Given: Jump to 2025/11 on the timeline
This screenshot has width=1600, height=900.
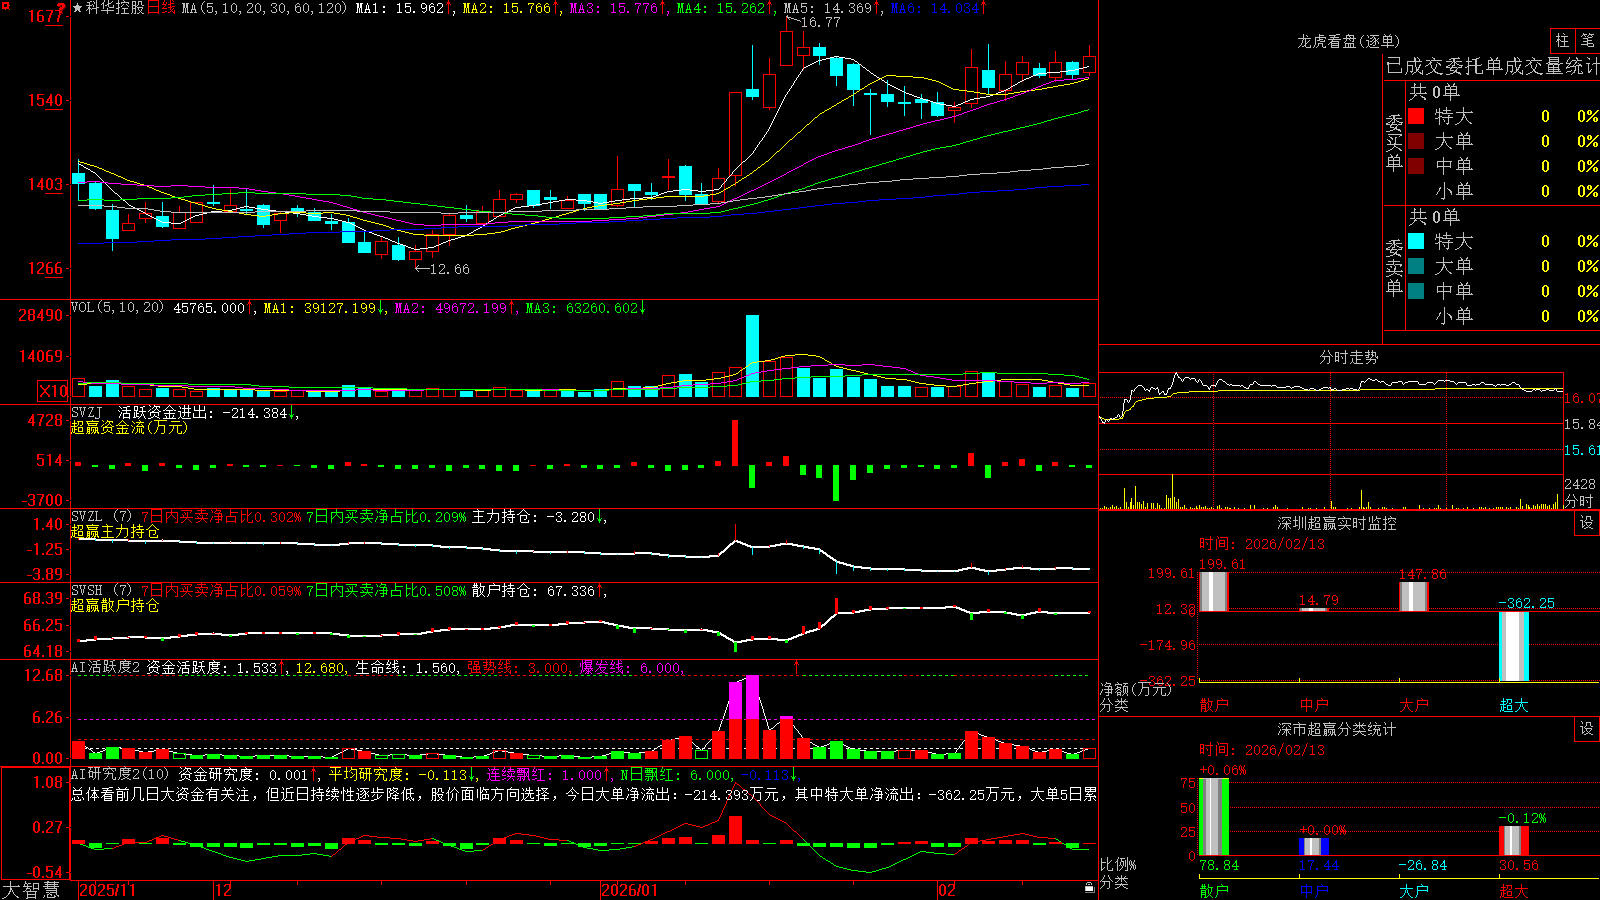Looking at the screenshot, I should click(107, 890).
